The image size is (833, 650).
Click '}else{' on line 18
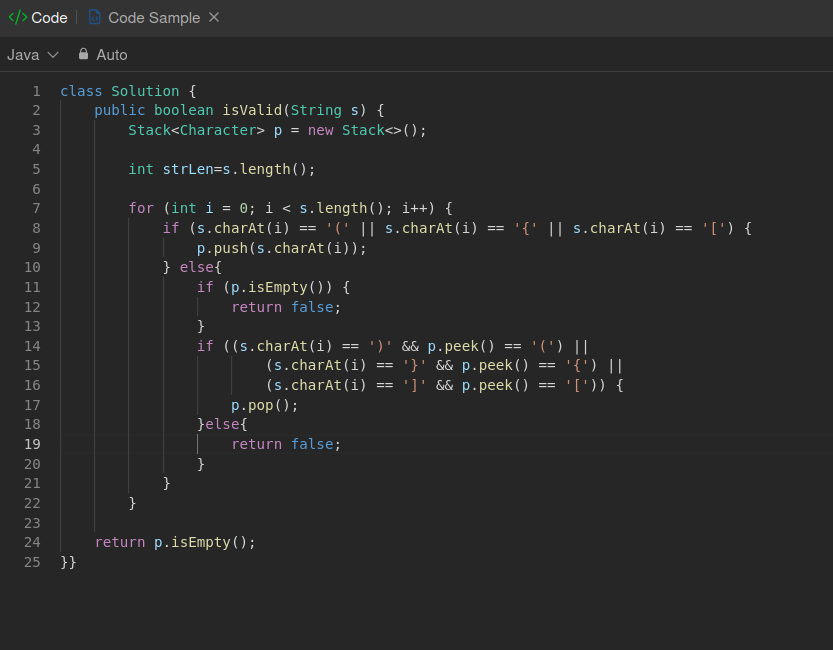(222, 424)
